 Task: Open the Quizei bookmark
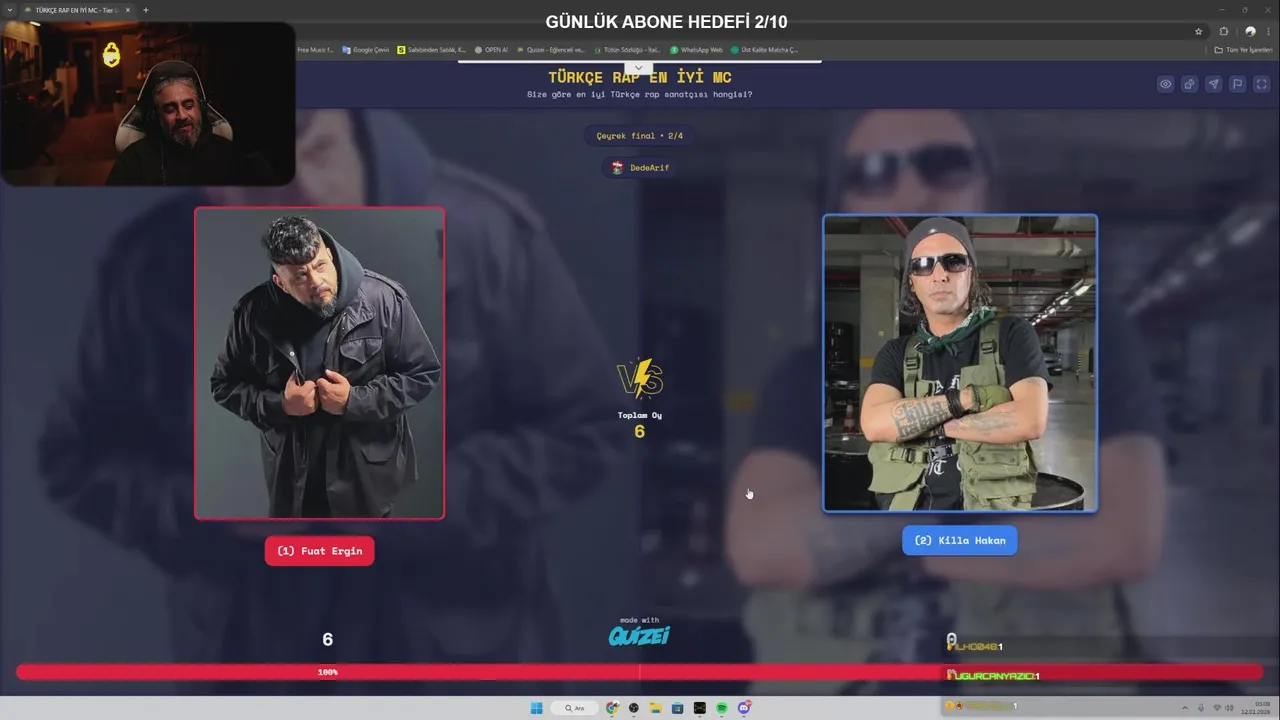(x=550, y=49)
